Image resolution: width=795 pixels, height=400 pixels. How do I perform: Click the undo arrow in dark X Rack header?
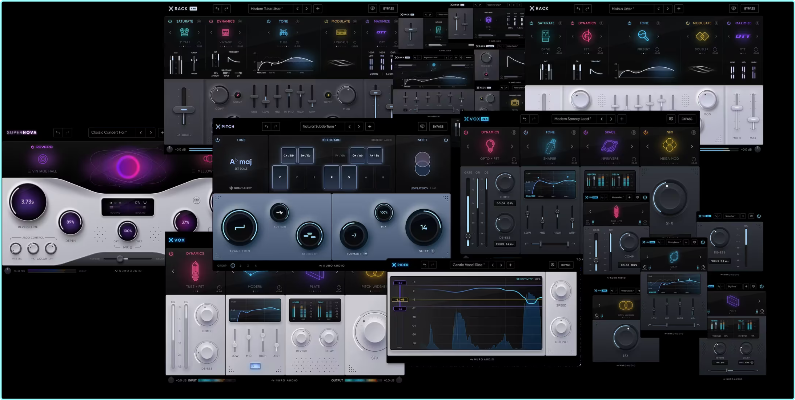click(x=218, y=9)
